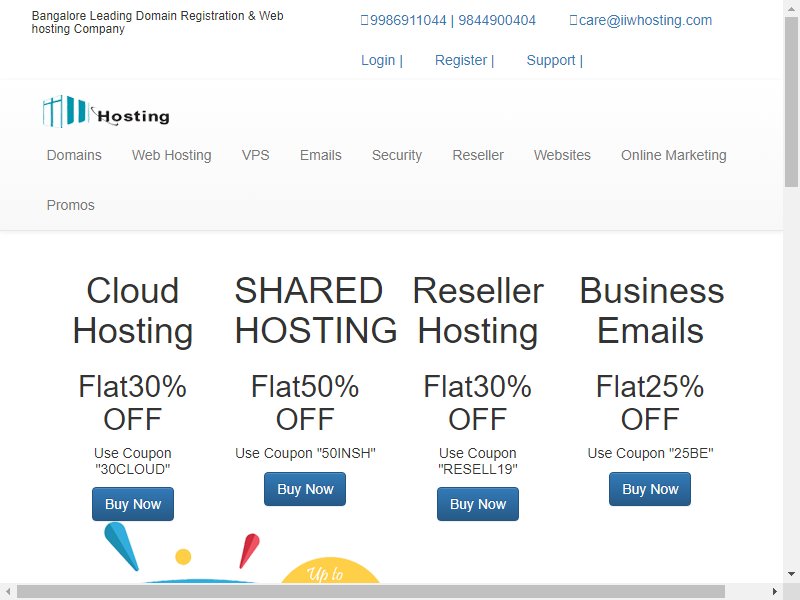Image resolution: width=800 pixels, height=600 pixels.
Task: Click the vertical scrollbar down arrow
Action: (791, 574)
